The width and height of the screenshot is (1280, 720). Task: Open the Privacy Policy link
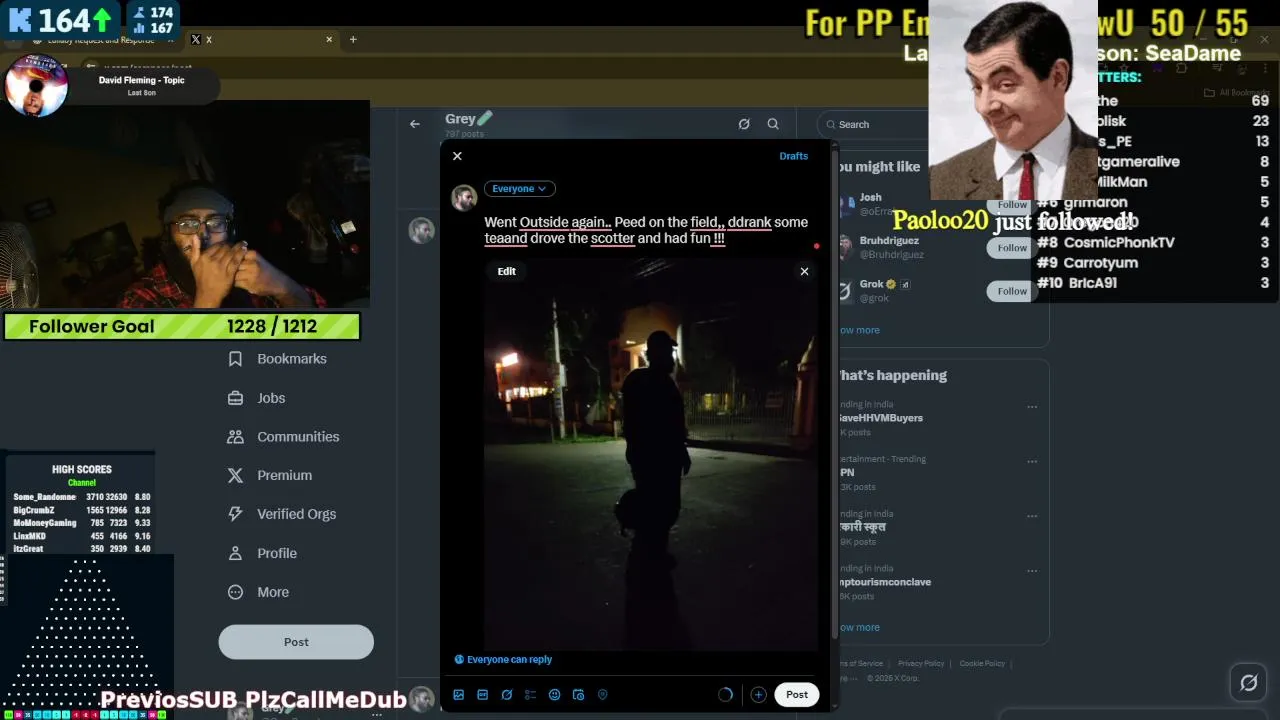(x=921, y=664)
